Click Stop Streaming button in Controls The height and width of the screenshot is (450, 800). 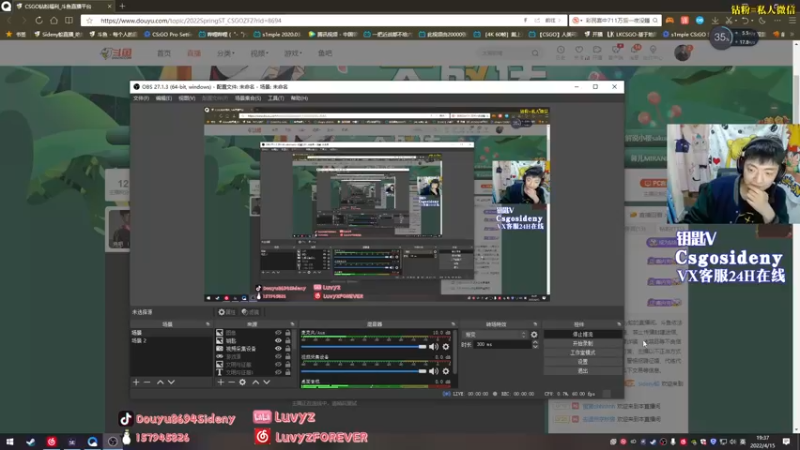[583, 335]
